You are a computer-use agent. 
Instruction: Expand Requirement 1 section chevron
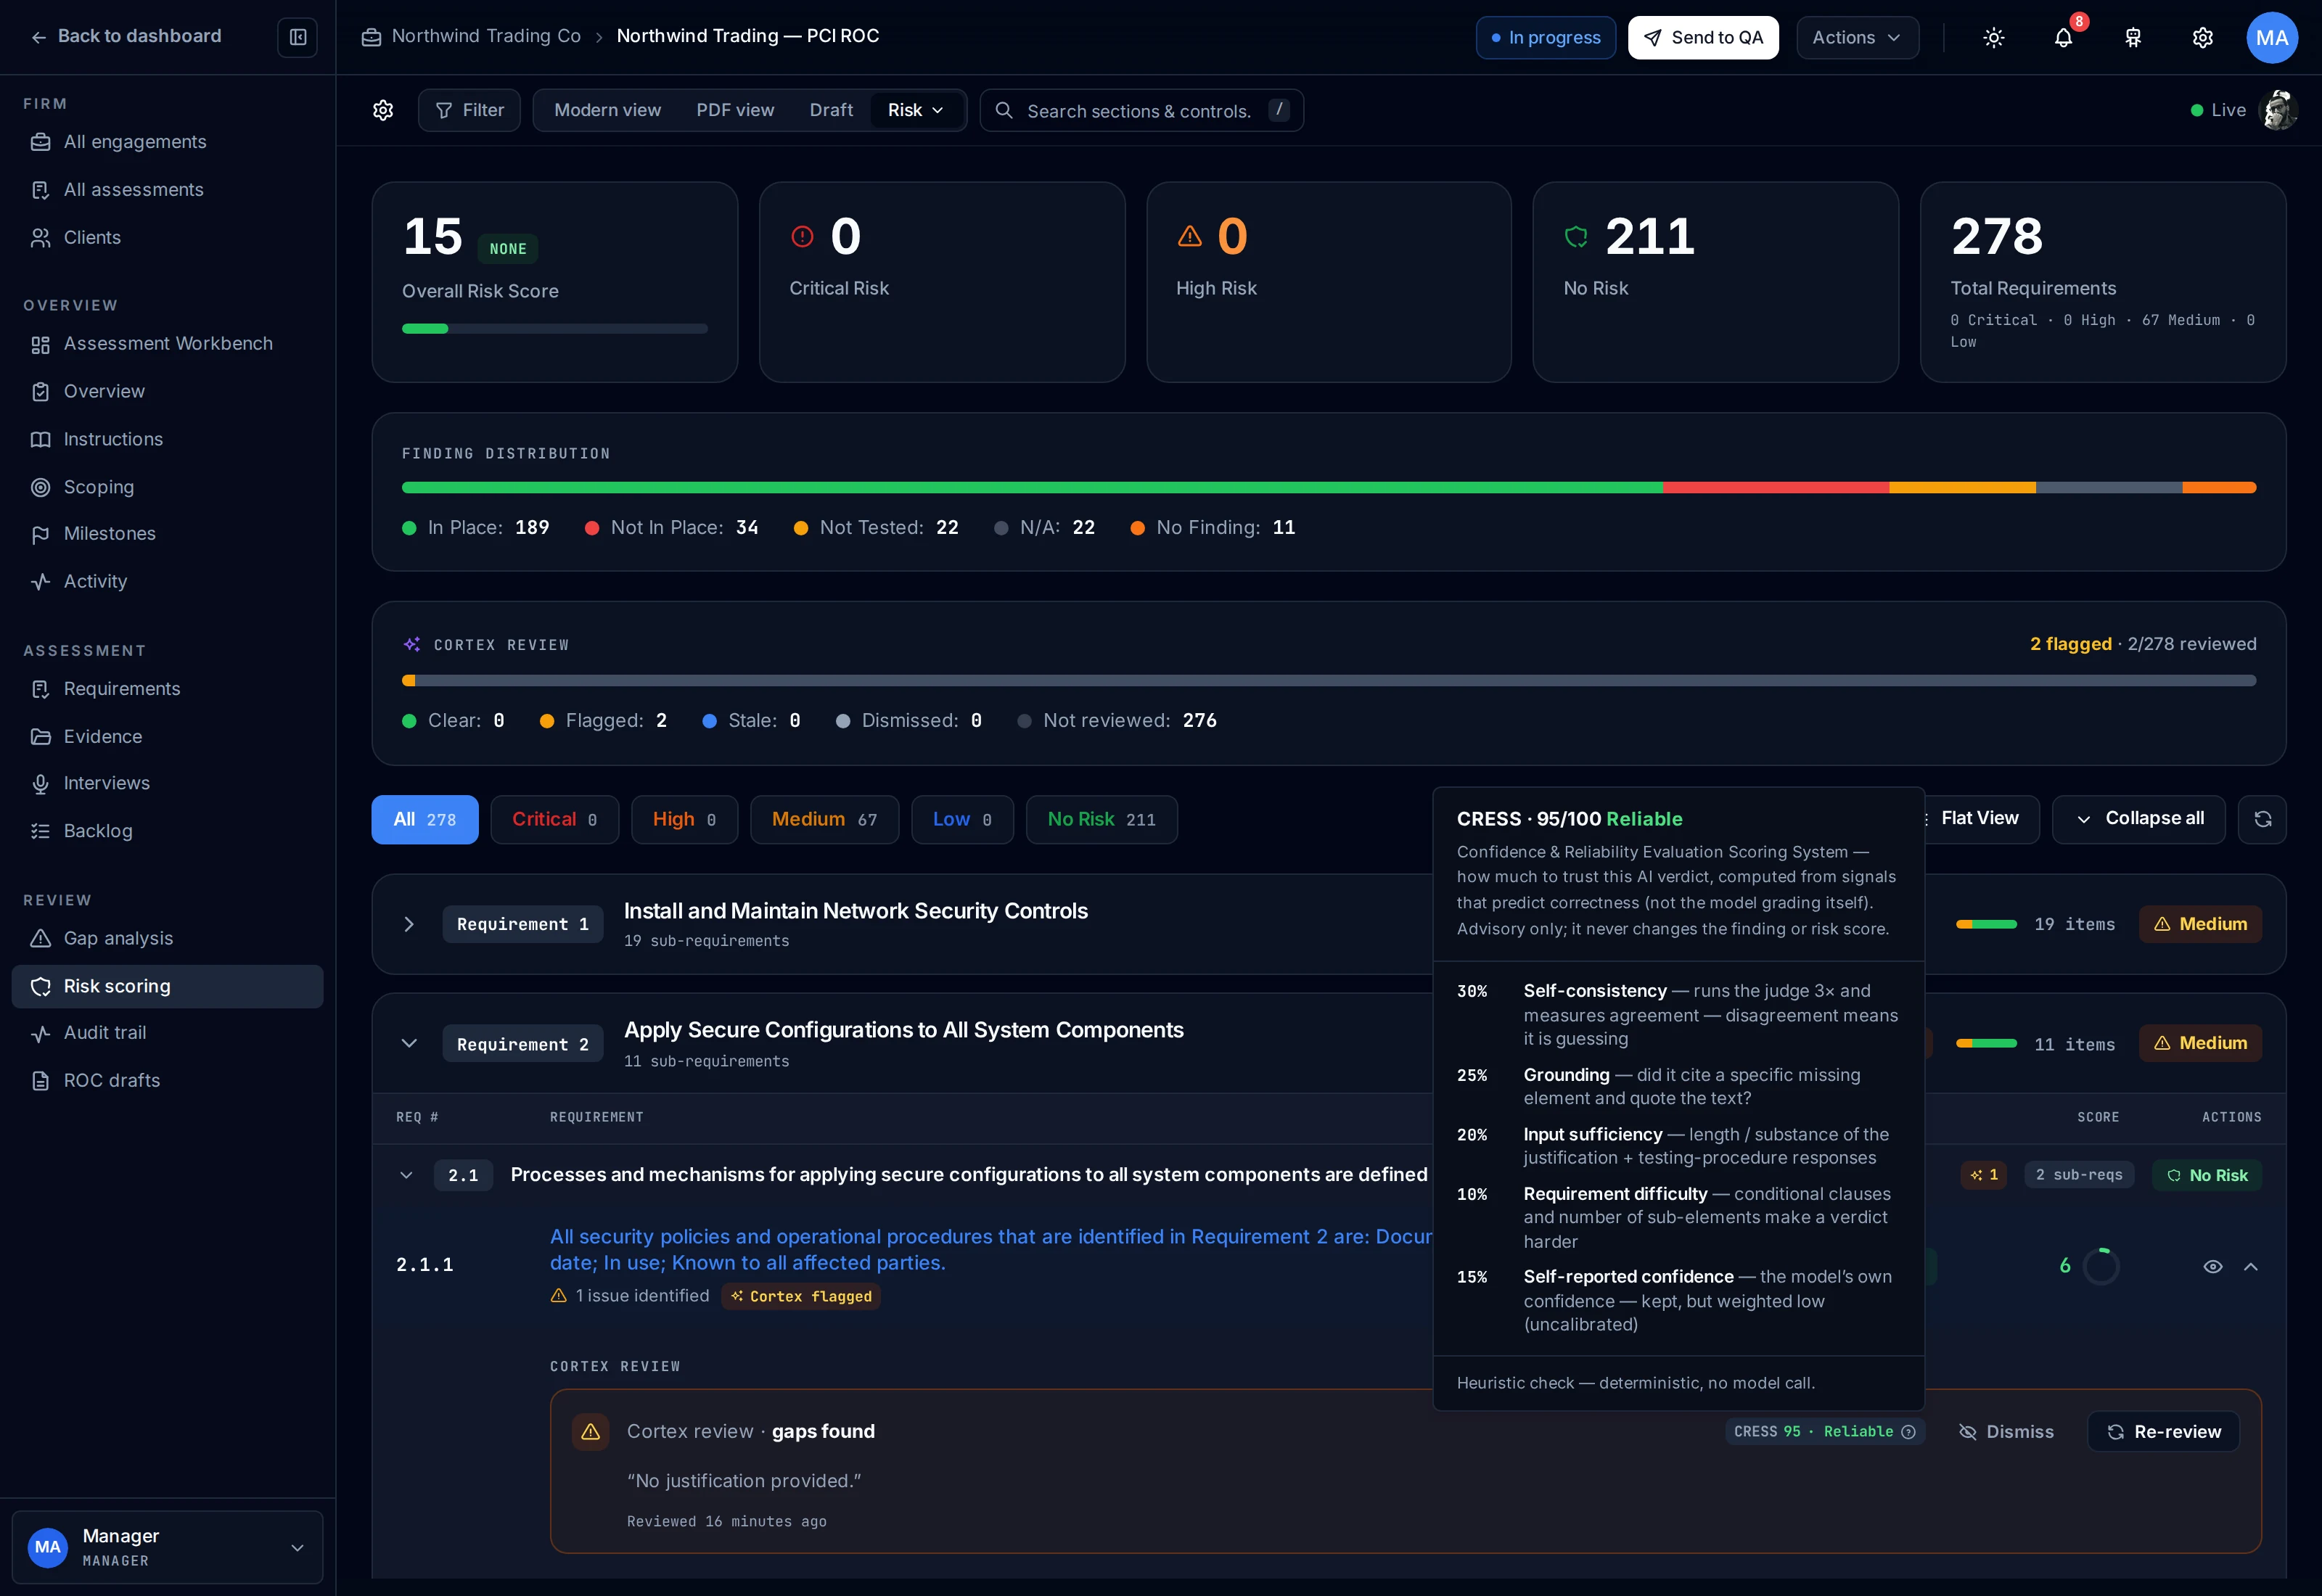coord(409,925)
